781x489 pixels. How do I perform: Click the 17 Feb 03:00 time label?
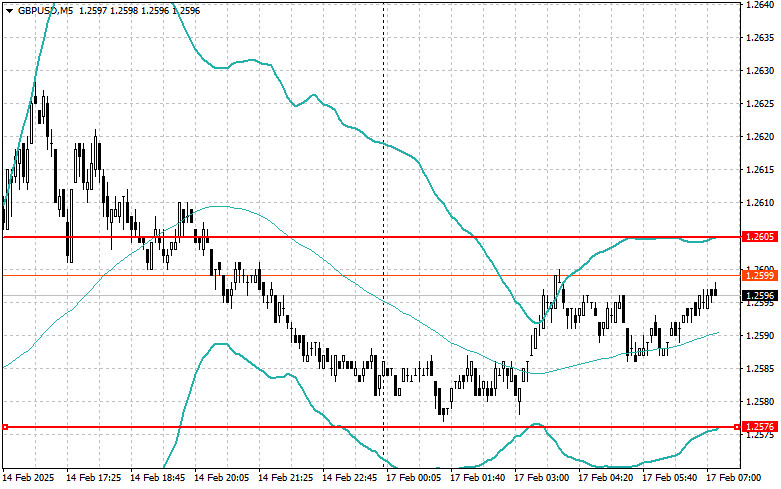[541, 478]
